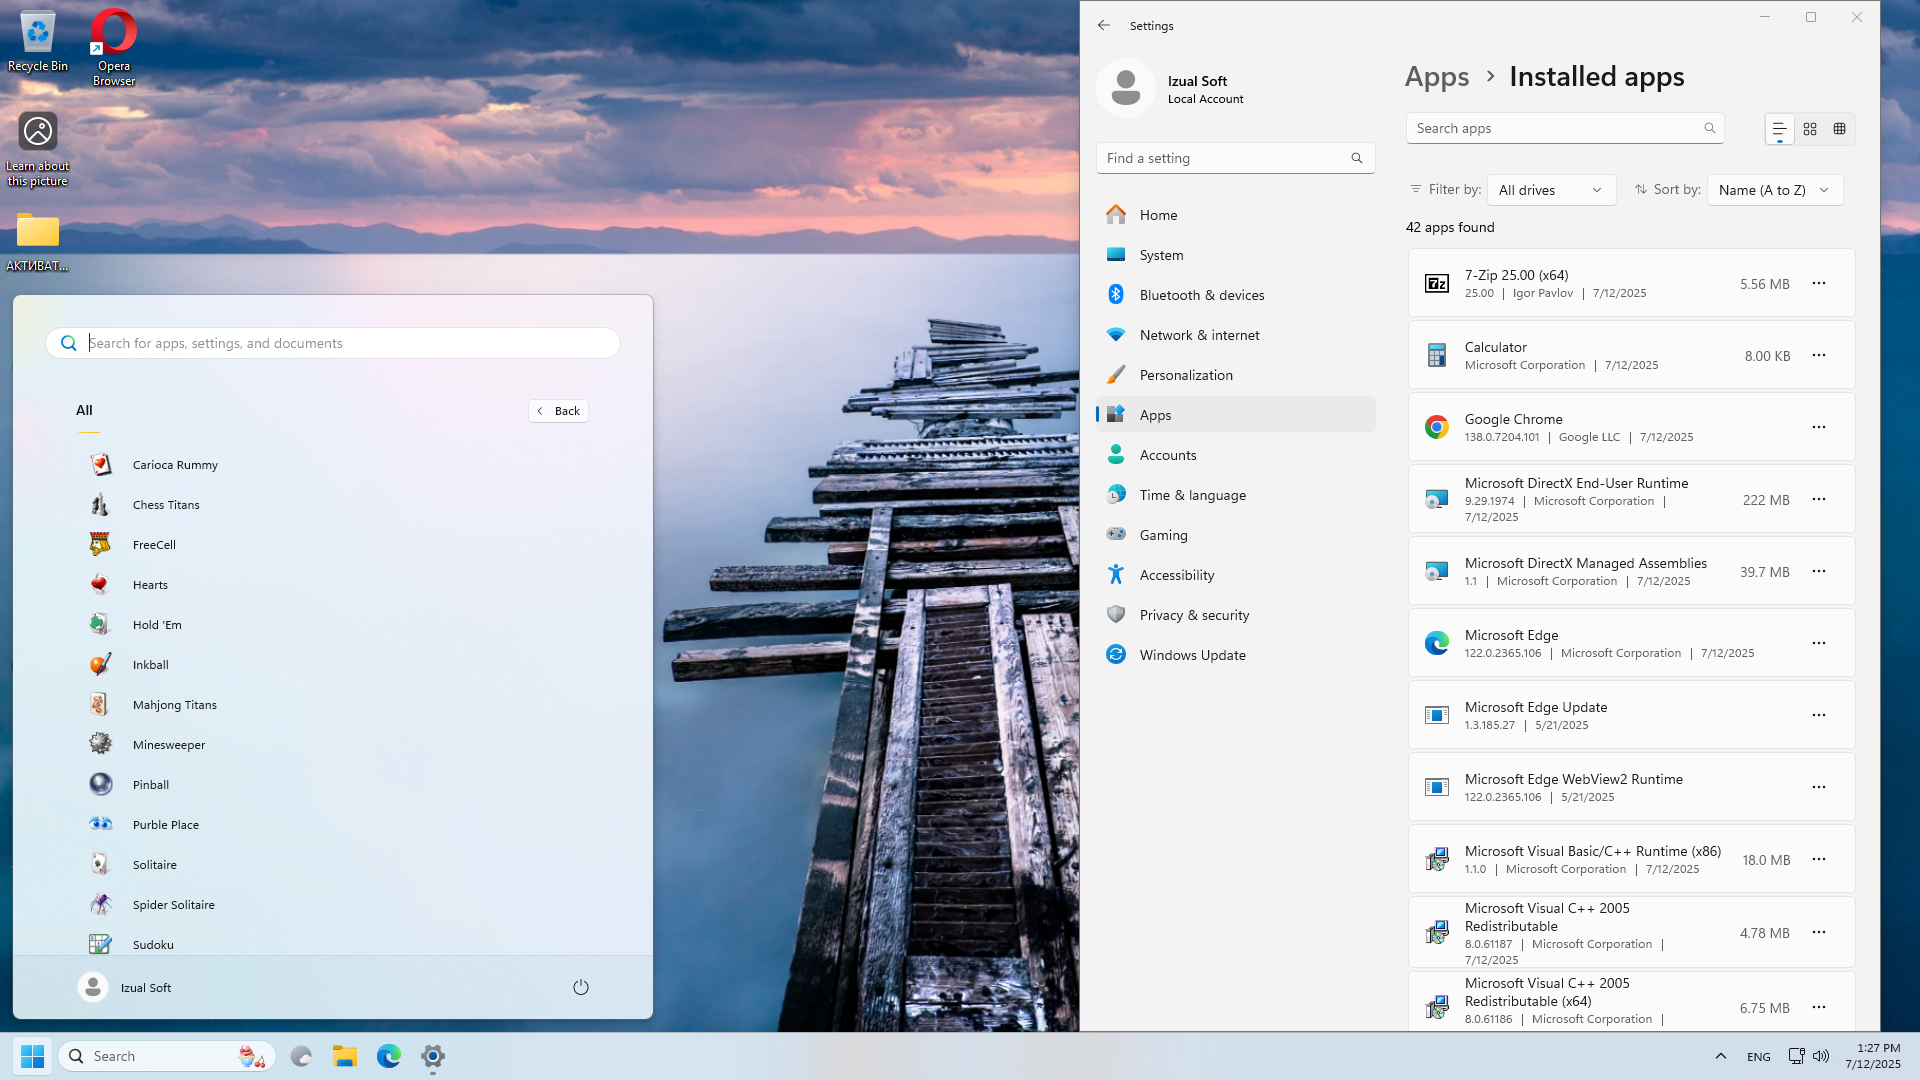This screenshot has width=1920, height=1080.
Task: Open File Explorer from the taskbar
Action: [x=345, y=1056]
